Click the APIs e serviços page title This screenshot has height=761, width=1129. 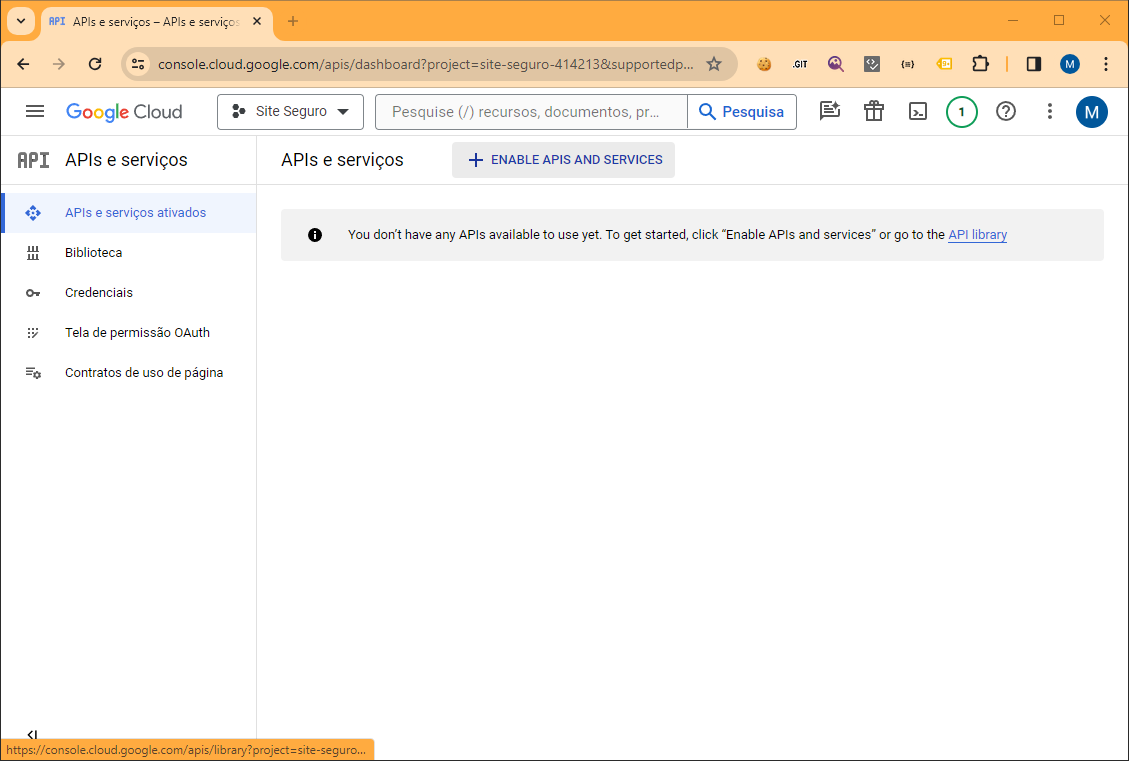(x=342, y=160)
